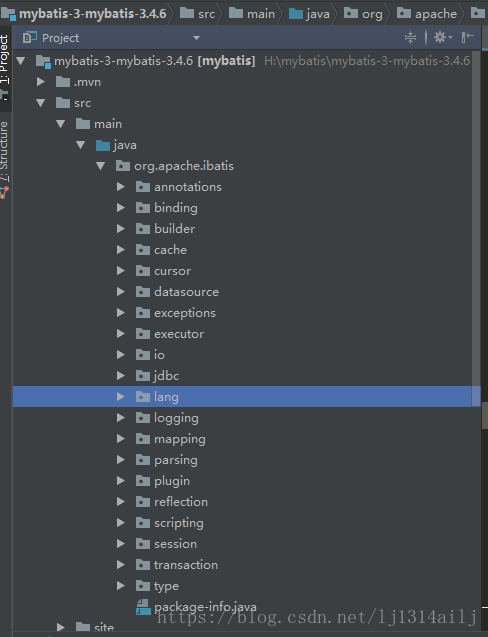This screenshot has height=637, width=488.
Task: Click the package-info.java file icon
Action: click(143, 607)
